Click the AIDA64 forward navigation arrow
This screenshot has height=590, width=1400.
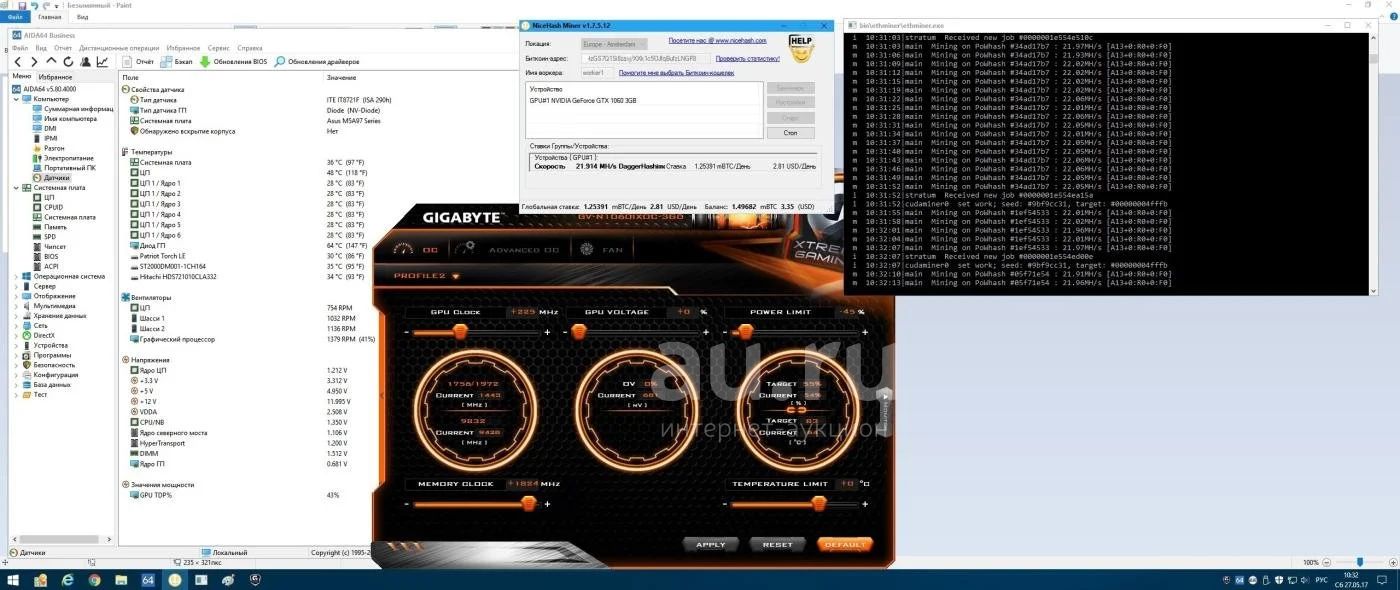click(34, 62)
